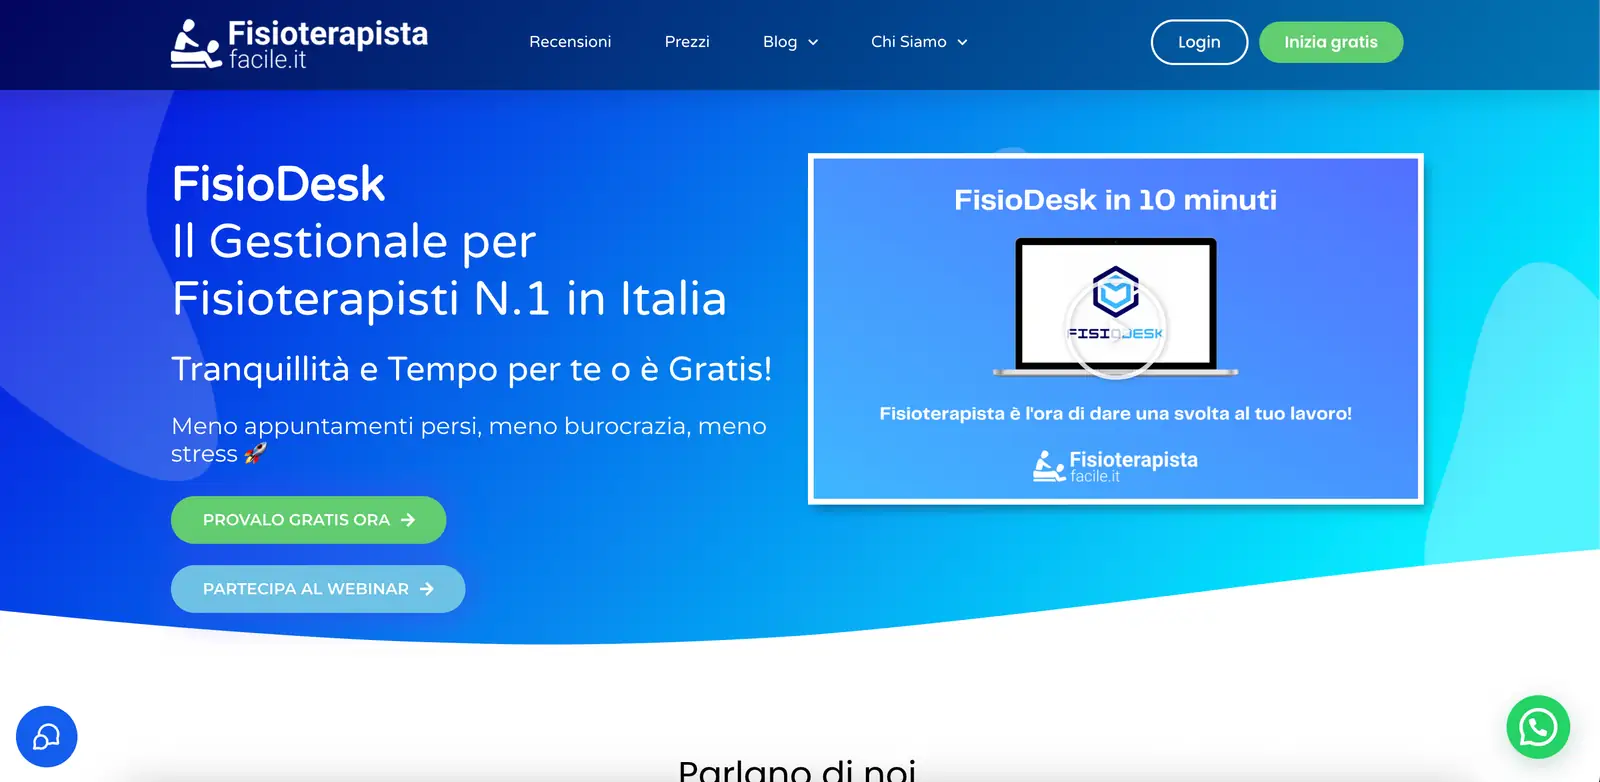Viewport: 1600px width, 782px height.
Task: Open the Blog menu item
Action: (780, 42)
